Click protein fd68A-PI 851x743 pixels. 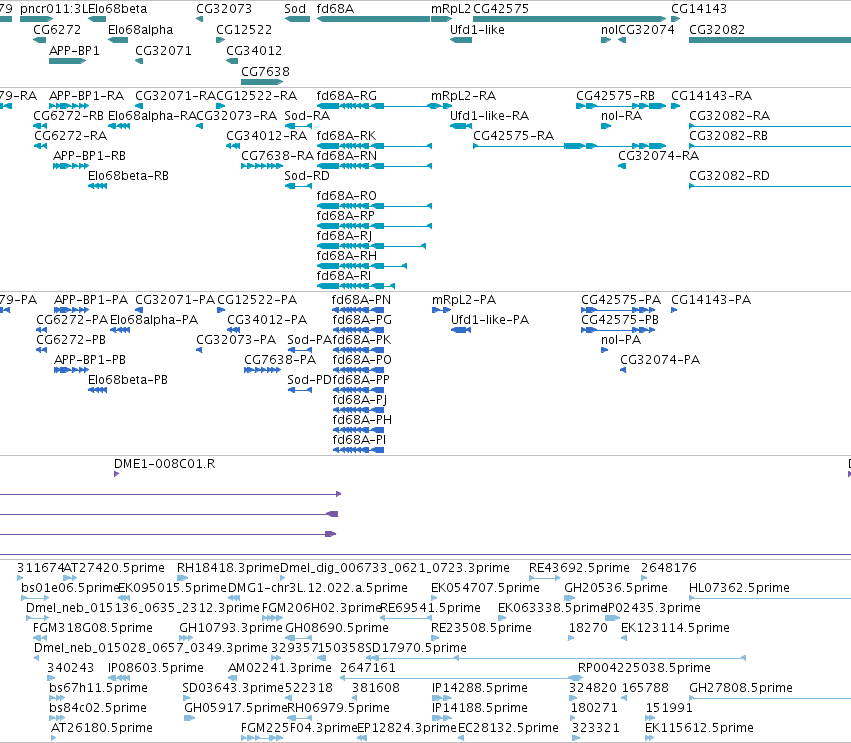[359, 440]
